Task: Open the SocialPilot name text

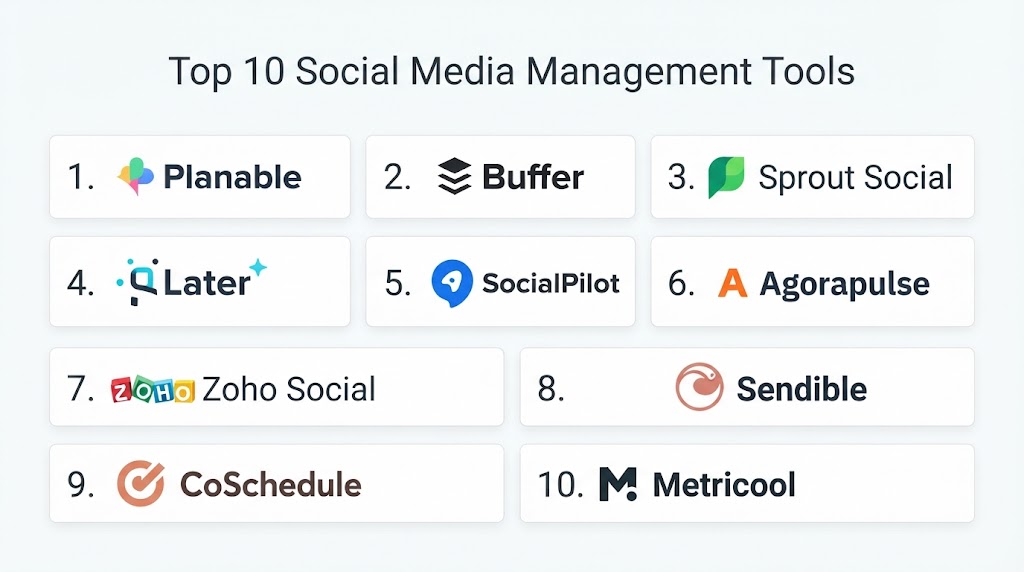Action: pos(551,283)
